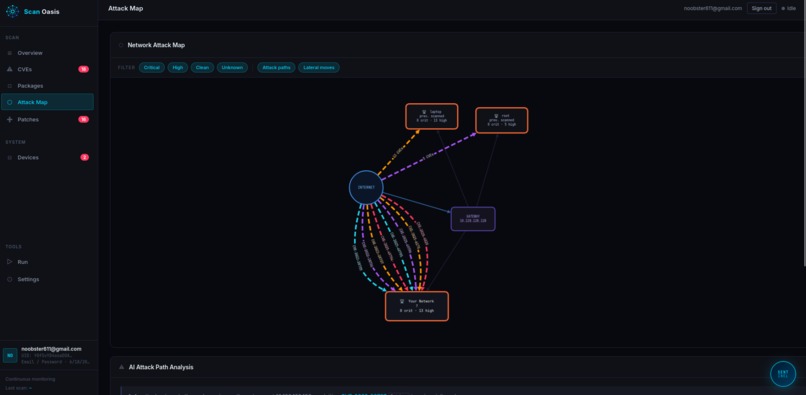This screenshot has width=806, height=395.
Task: Toggle the Attack paths filter chip
Action: coord(277,67)
